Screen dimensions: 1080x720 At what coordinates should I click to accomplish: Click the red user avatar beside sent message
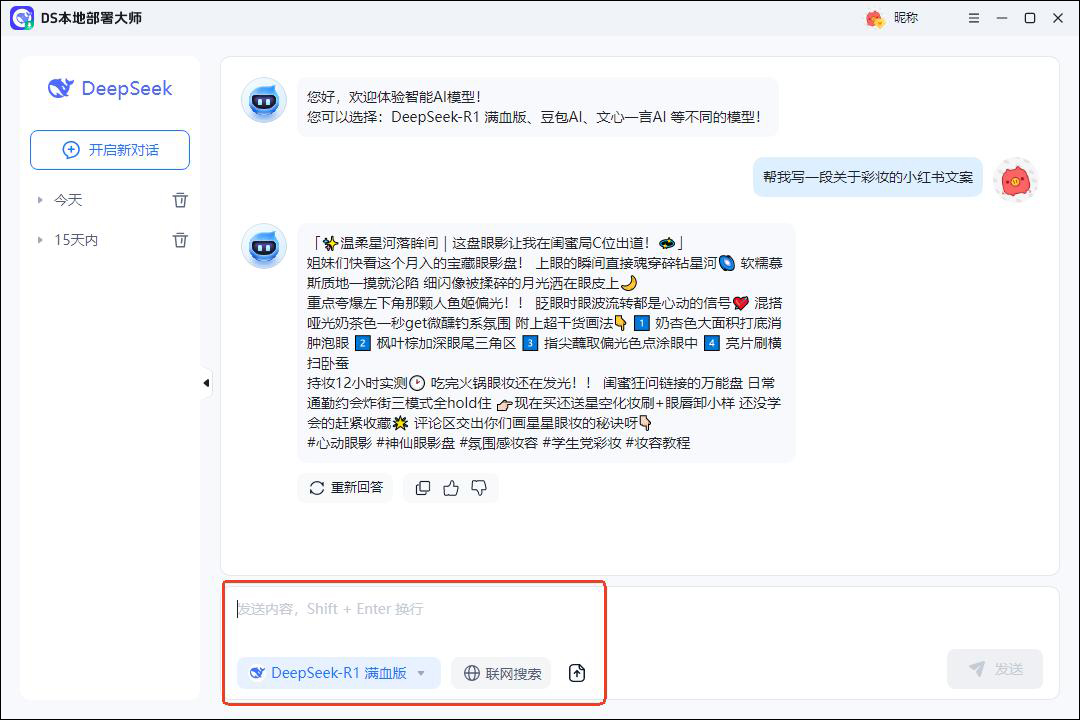coord(1015,181)
